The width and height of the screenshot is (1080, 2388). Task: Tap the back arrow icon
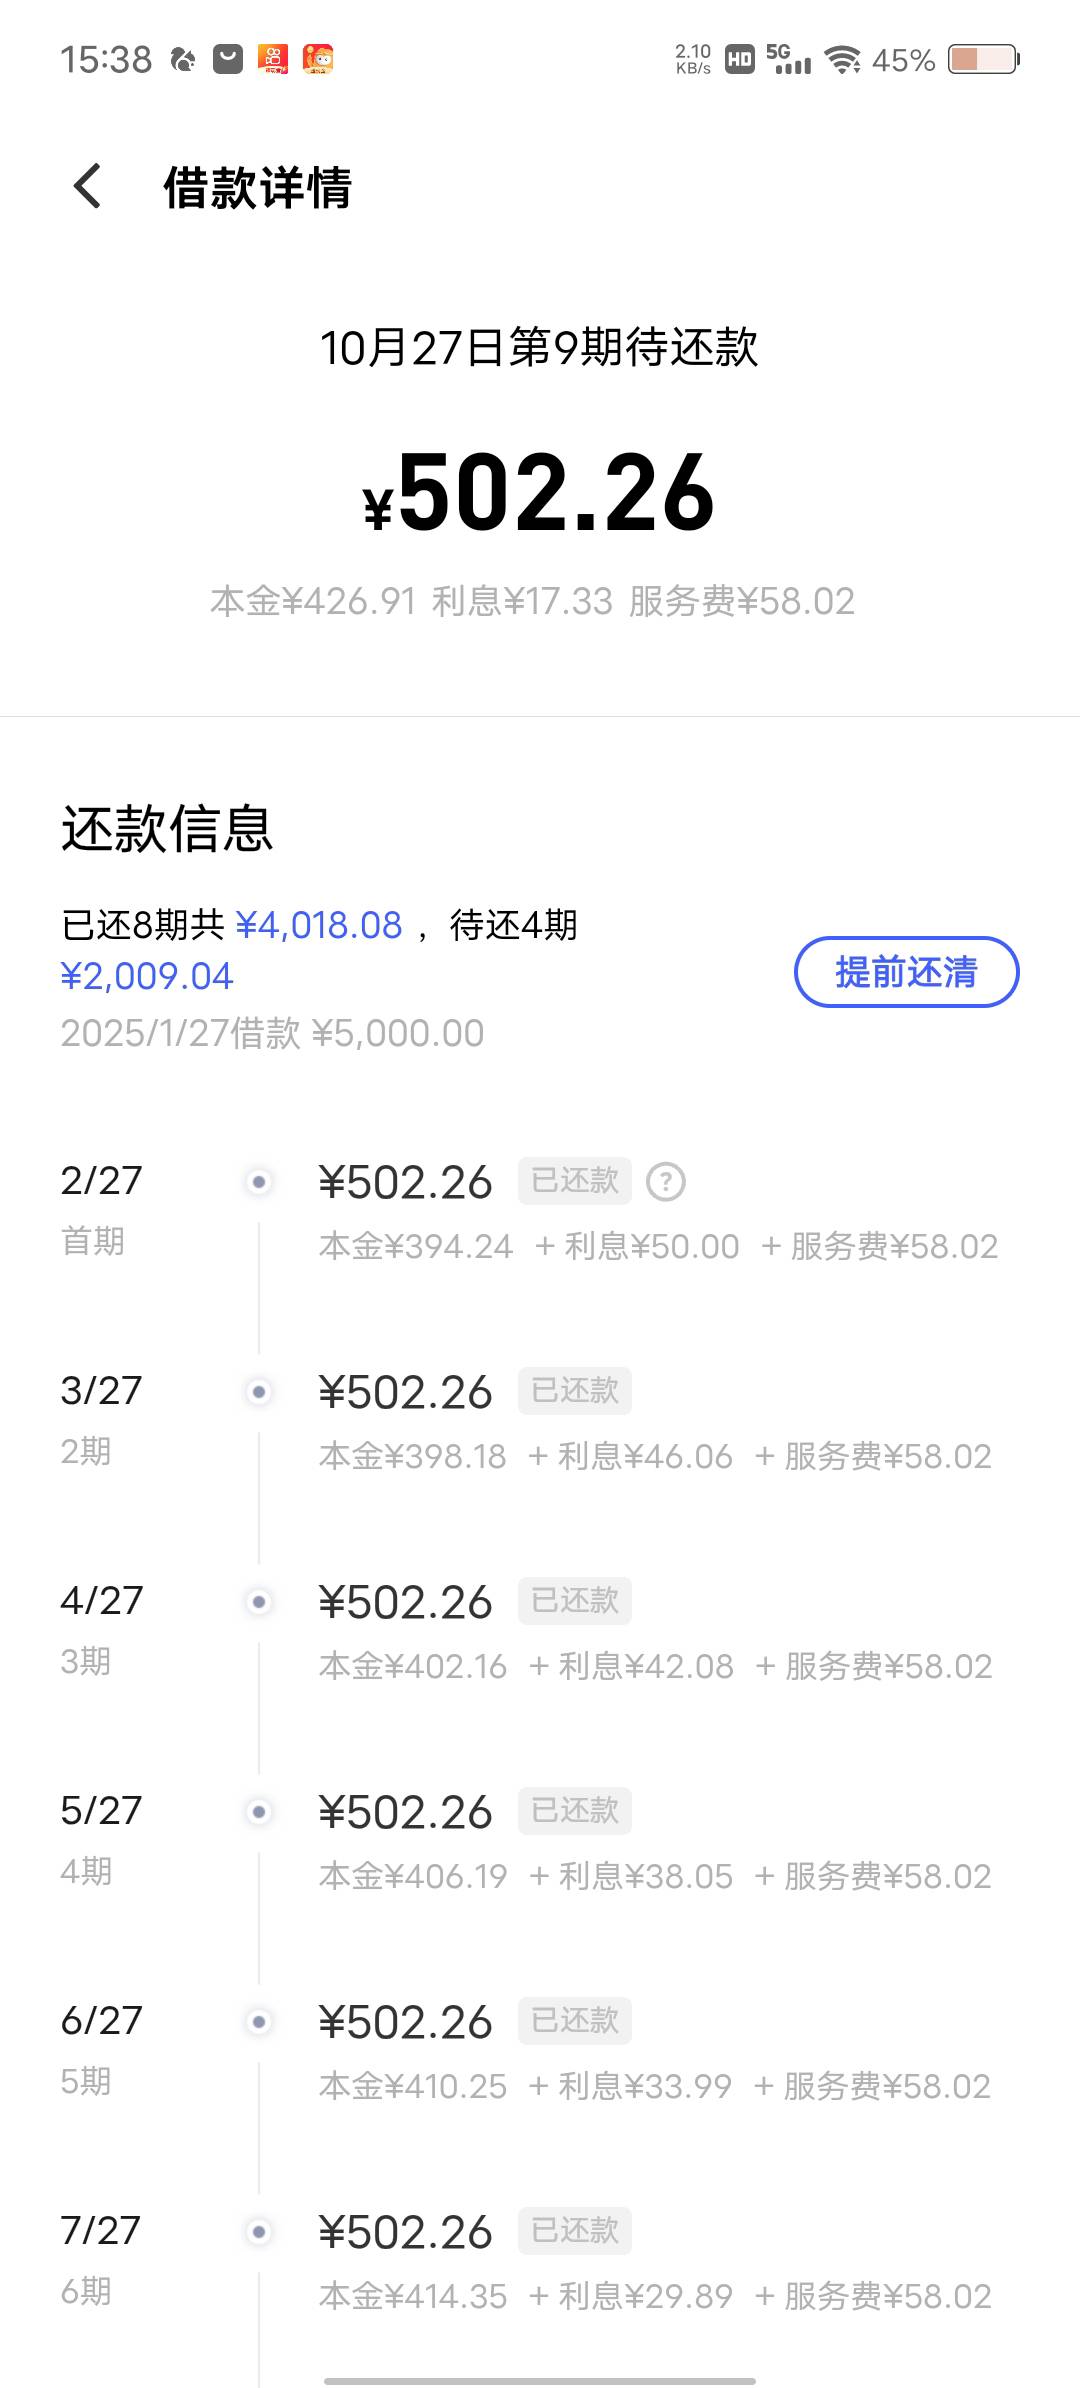88,187
